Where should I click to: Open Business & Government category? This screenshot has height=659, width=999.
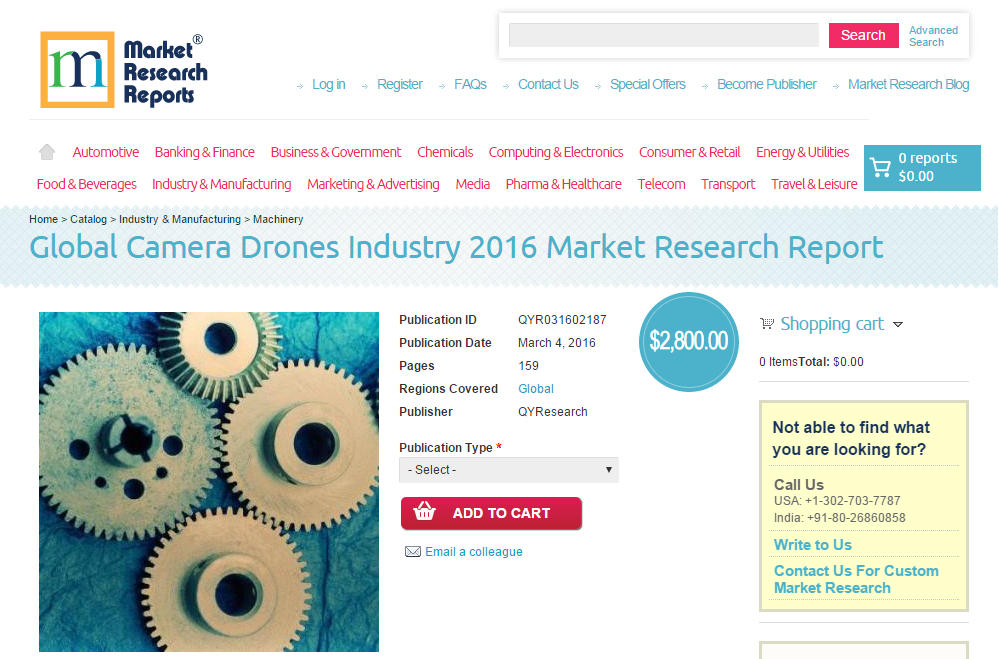336,152
